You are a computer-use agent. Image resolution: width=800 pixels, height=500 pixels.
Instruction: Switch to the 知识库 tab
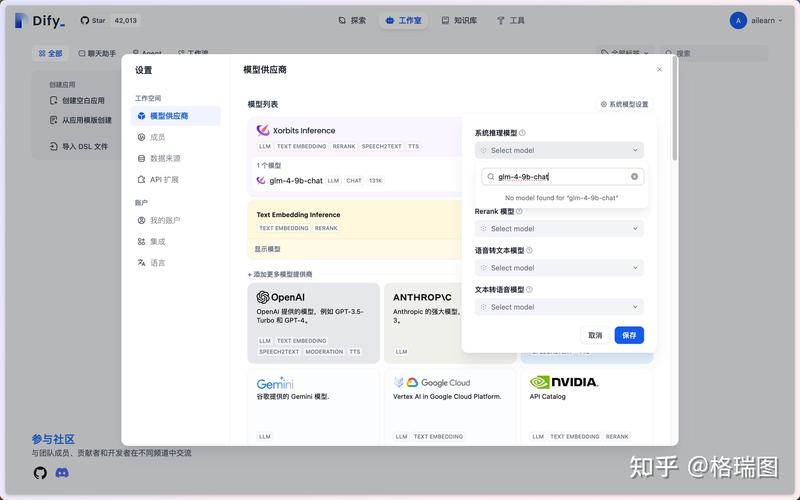(x=459, y=20)
